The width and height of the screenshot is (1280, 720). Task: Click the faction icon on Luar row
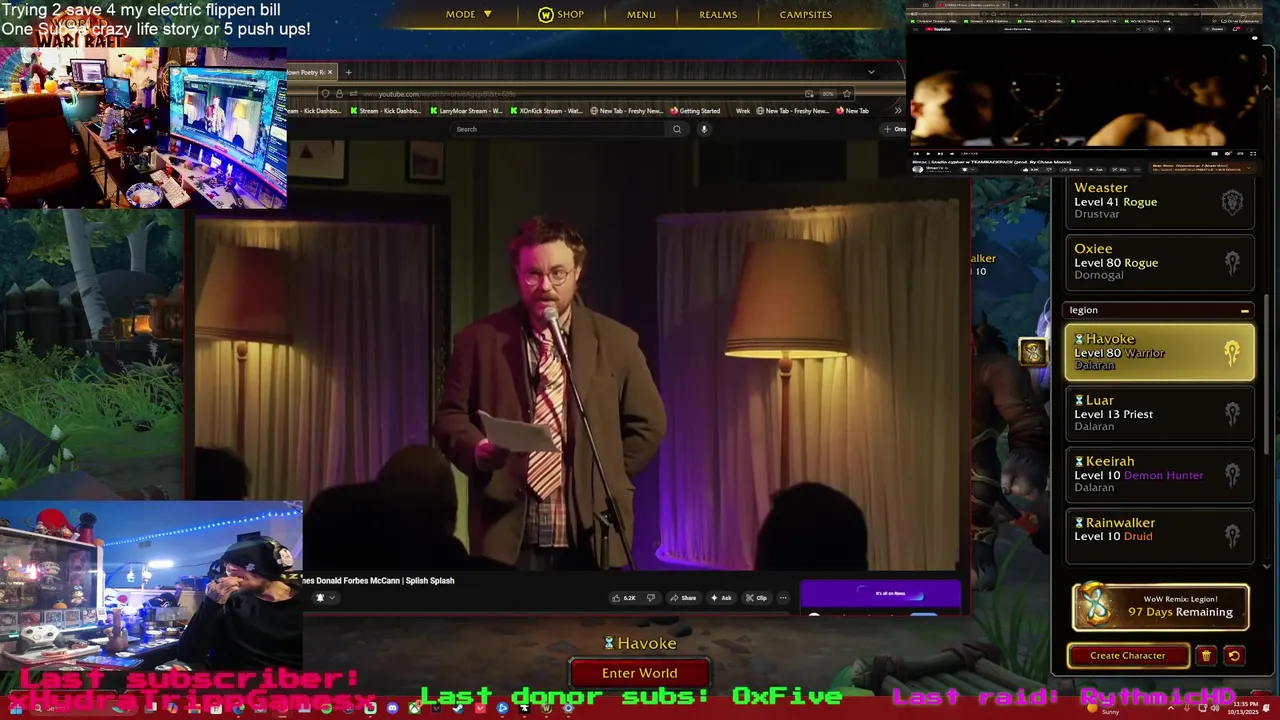pos(1232,413)
